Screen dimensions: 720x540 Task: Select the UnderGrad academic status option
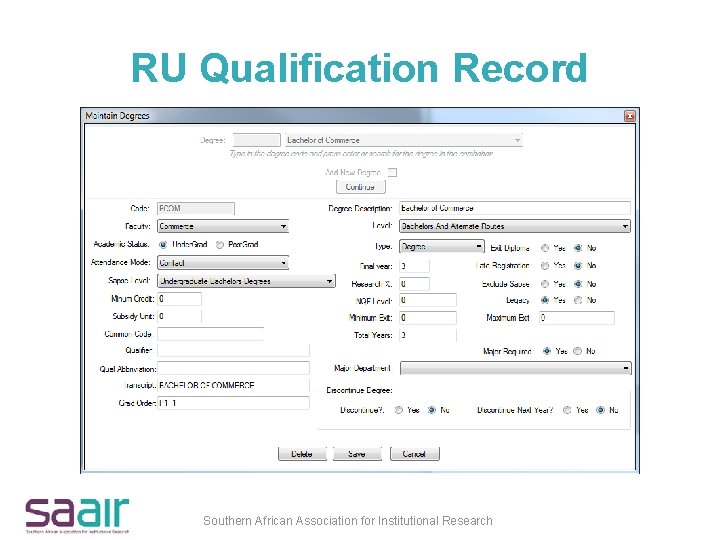(x=163, y=245)
